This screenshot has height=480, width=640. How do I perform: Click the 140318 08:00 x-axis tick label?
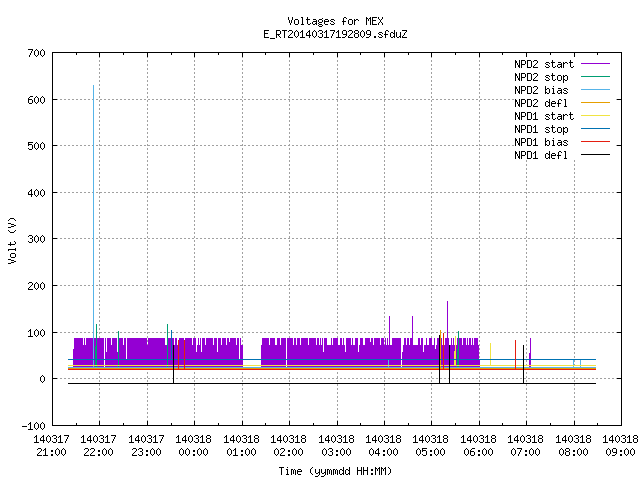coord(573,446)
